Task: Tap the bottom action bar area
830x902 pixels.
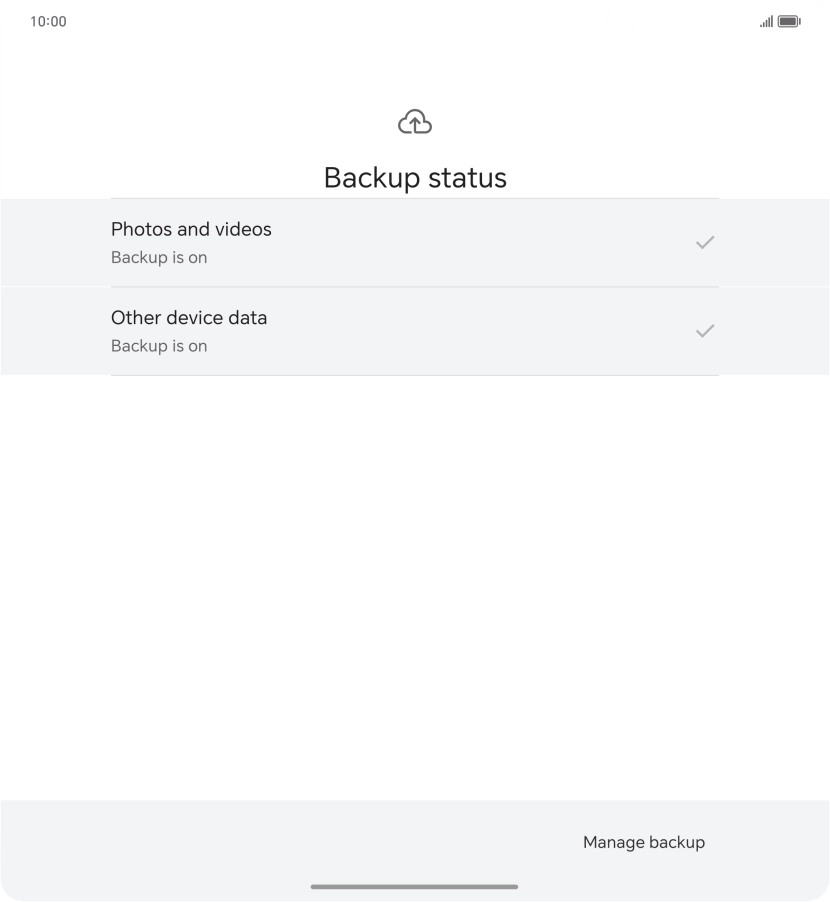Action: (x=414, y=842)
